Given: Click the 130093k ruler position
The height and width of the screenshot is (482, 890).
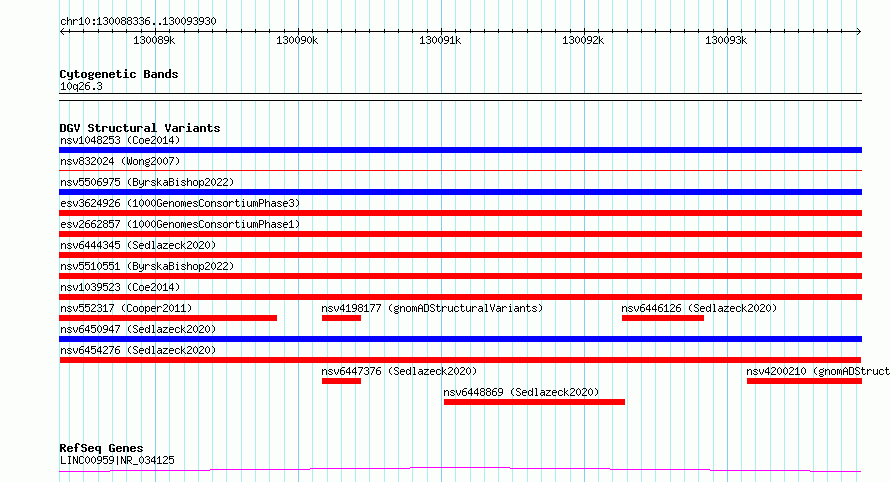Looking at the screenshot, I should [x=726, y=40].
